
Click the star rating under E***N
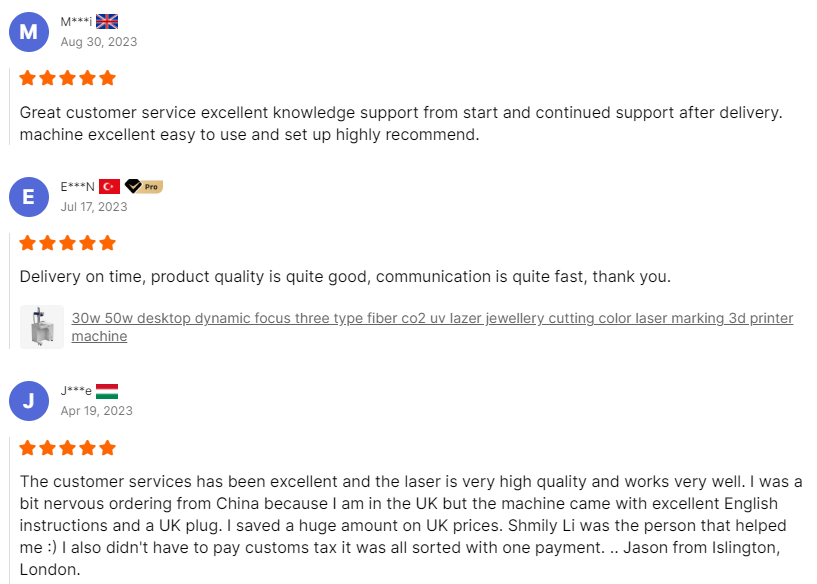[68, 243]
